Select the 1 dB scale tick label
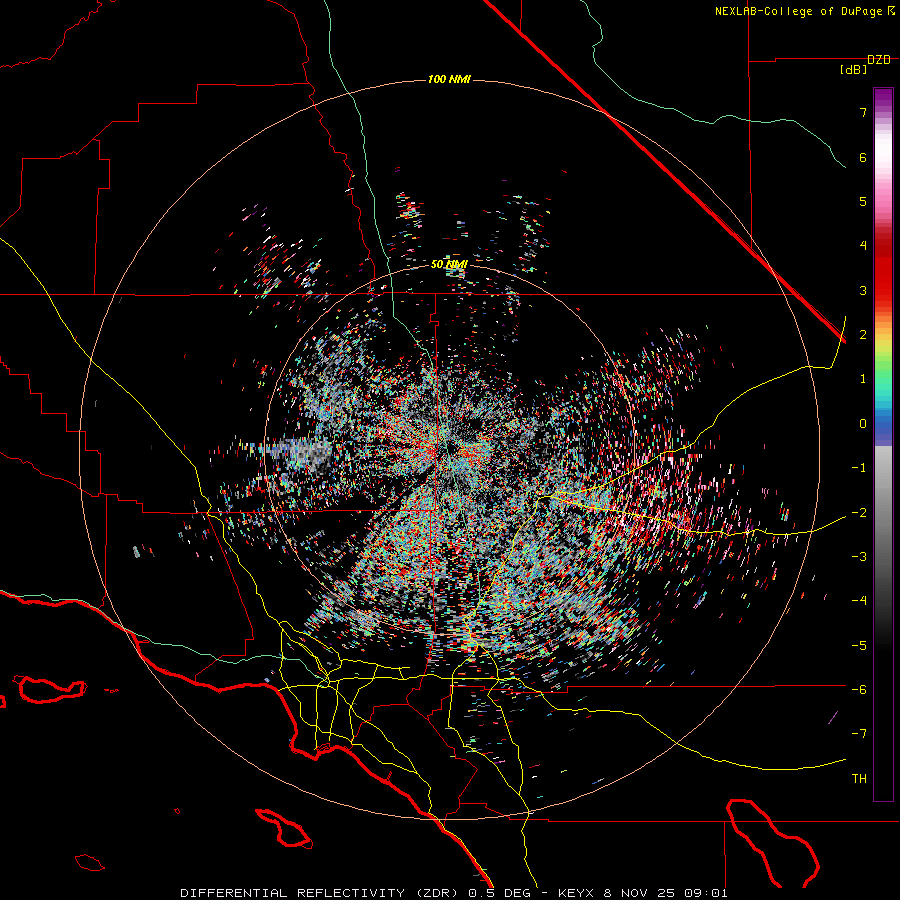The width and height of the screenshot is (900, 900). (863, 379)
